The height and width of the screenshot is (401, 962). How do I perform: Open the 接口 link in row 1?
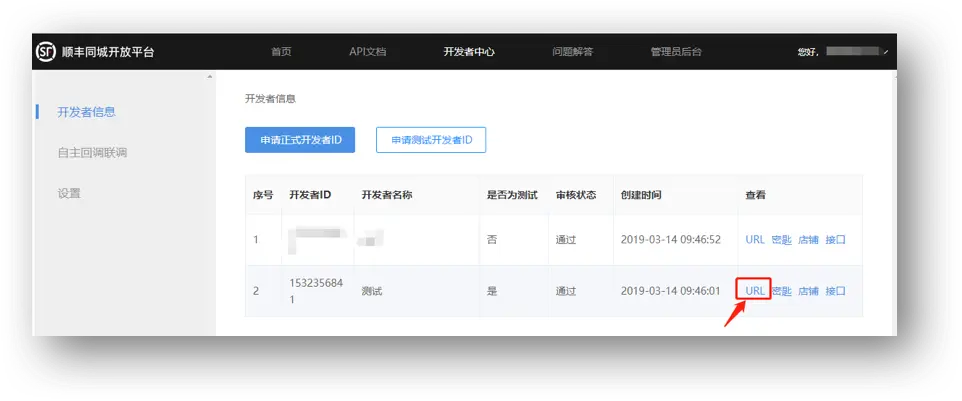(x=836, y=240)
